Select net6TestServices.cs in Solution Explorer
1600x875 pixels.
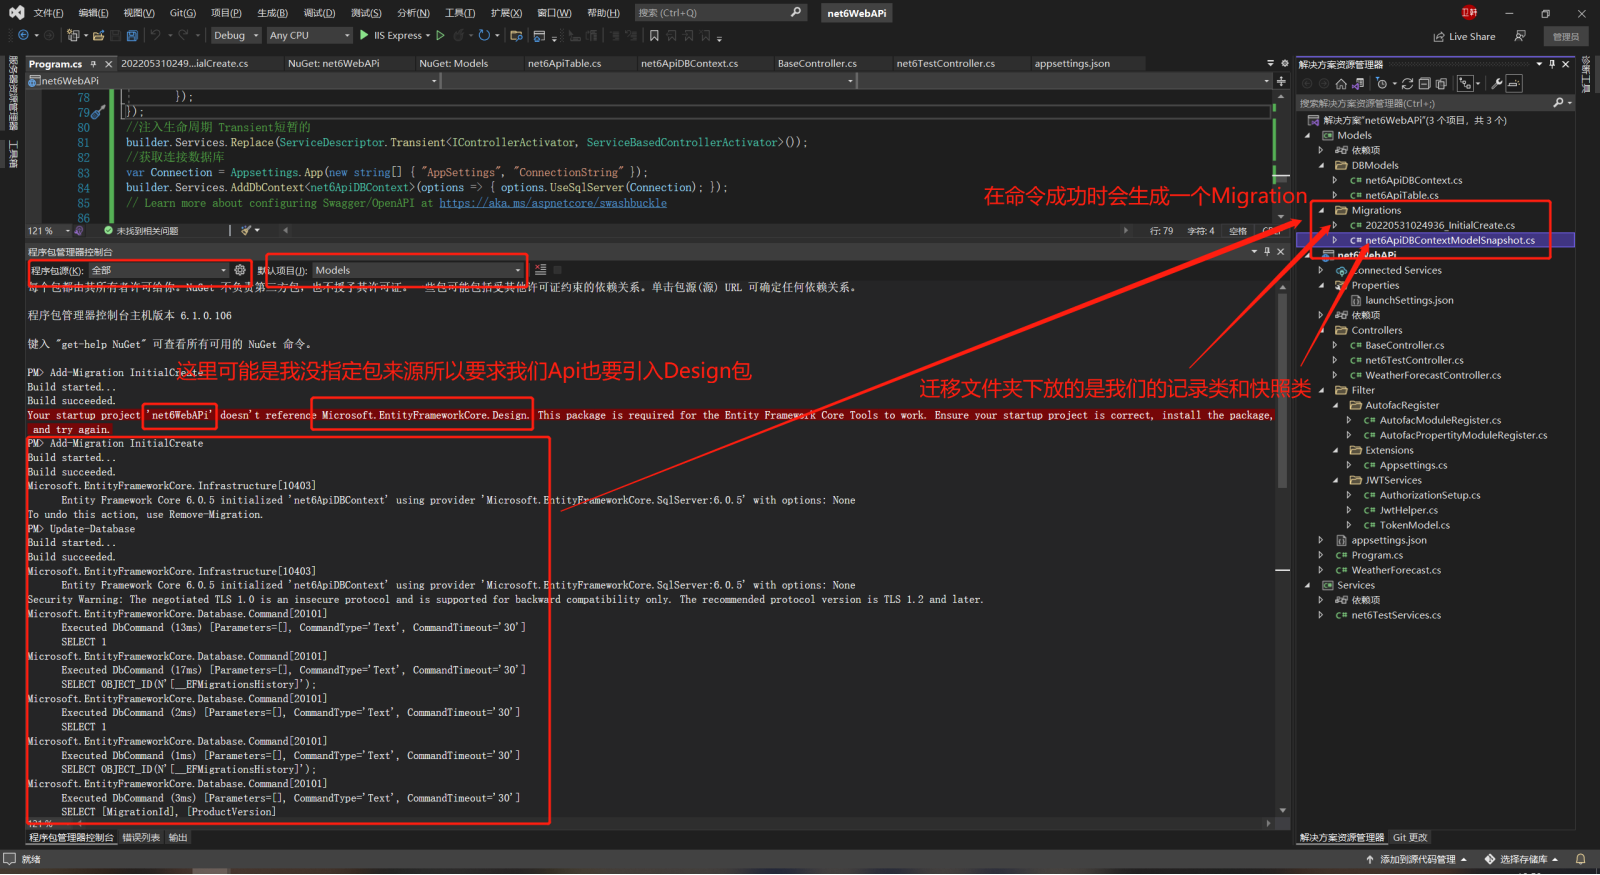[x=1396, y=616]
